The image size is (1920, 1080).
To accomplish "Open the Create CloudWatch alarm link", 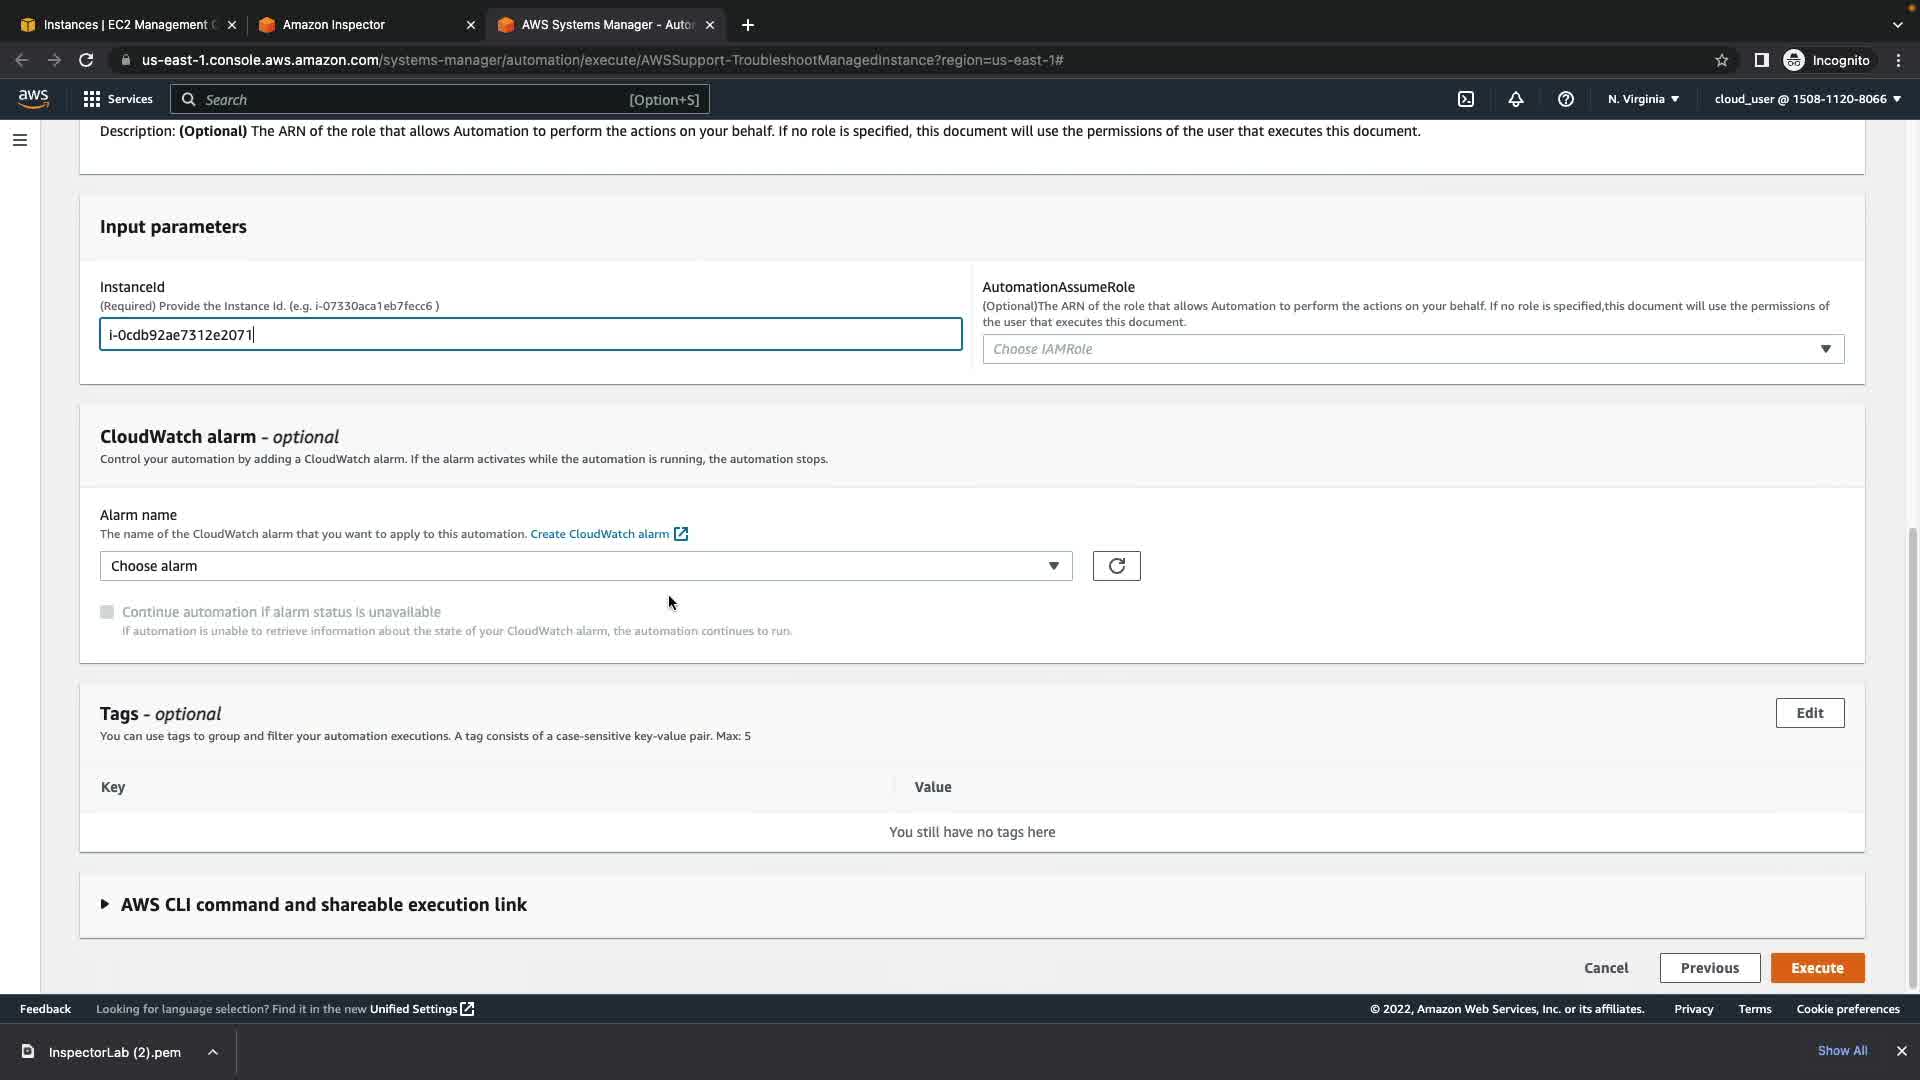I will point(599,534).
